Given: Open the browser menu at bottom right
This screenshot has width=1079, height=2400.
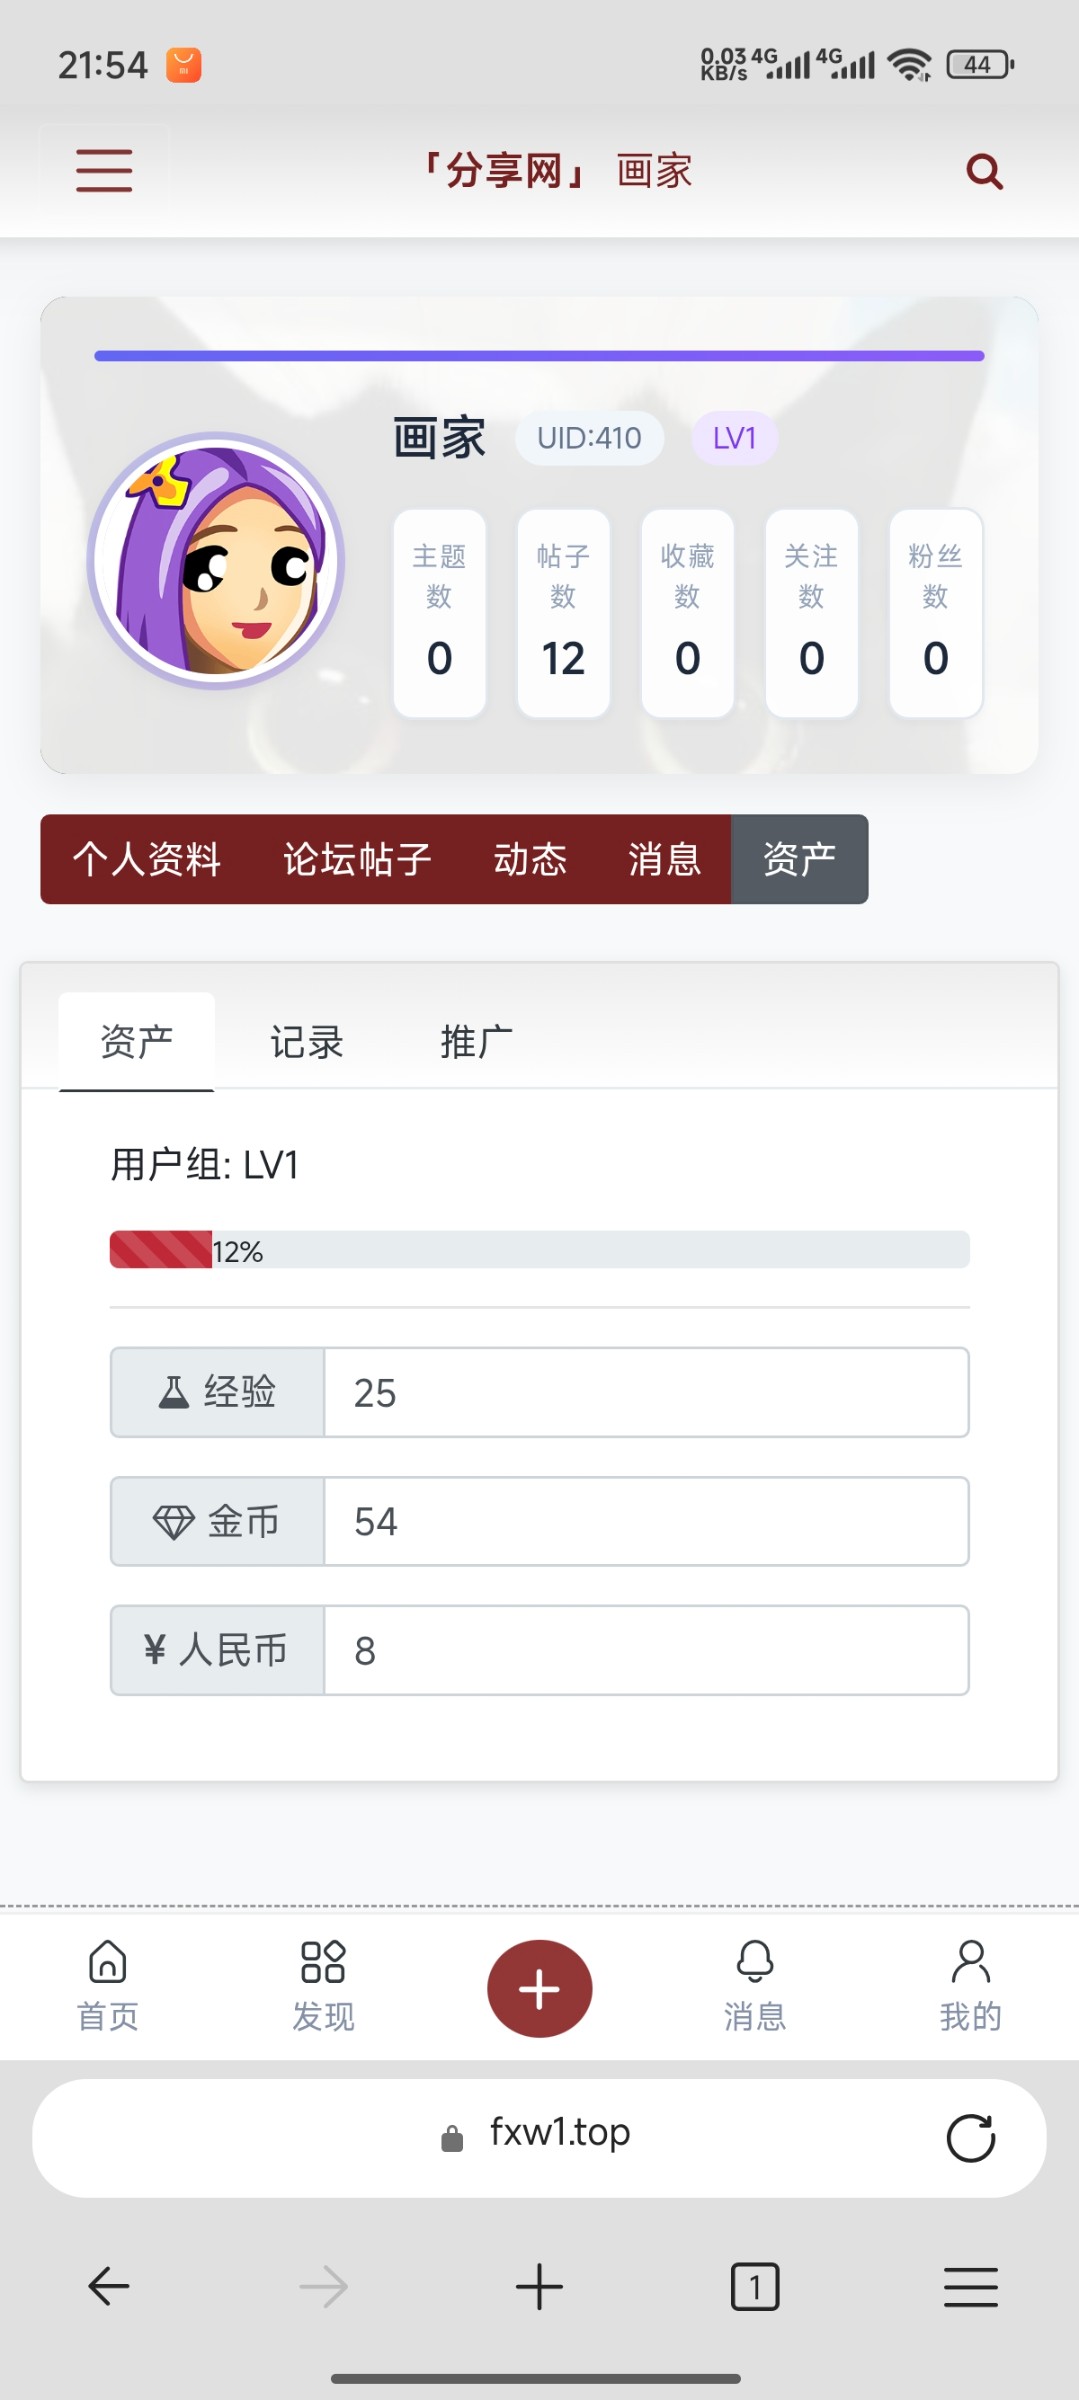Looking at the screenshot, I should click(970, 2286).
